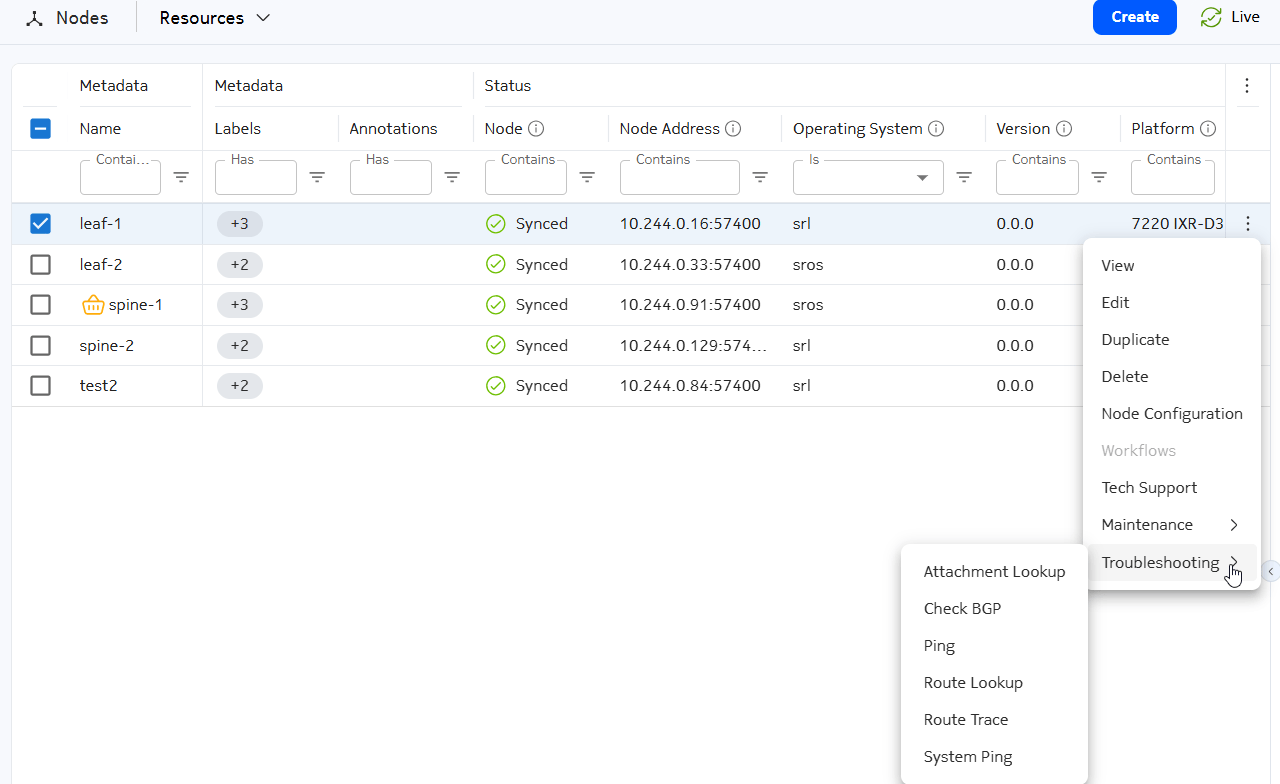Click the +3 labels chip for spine-1
Screen dimensions: 1280x784
tap(240, 305)
